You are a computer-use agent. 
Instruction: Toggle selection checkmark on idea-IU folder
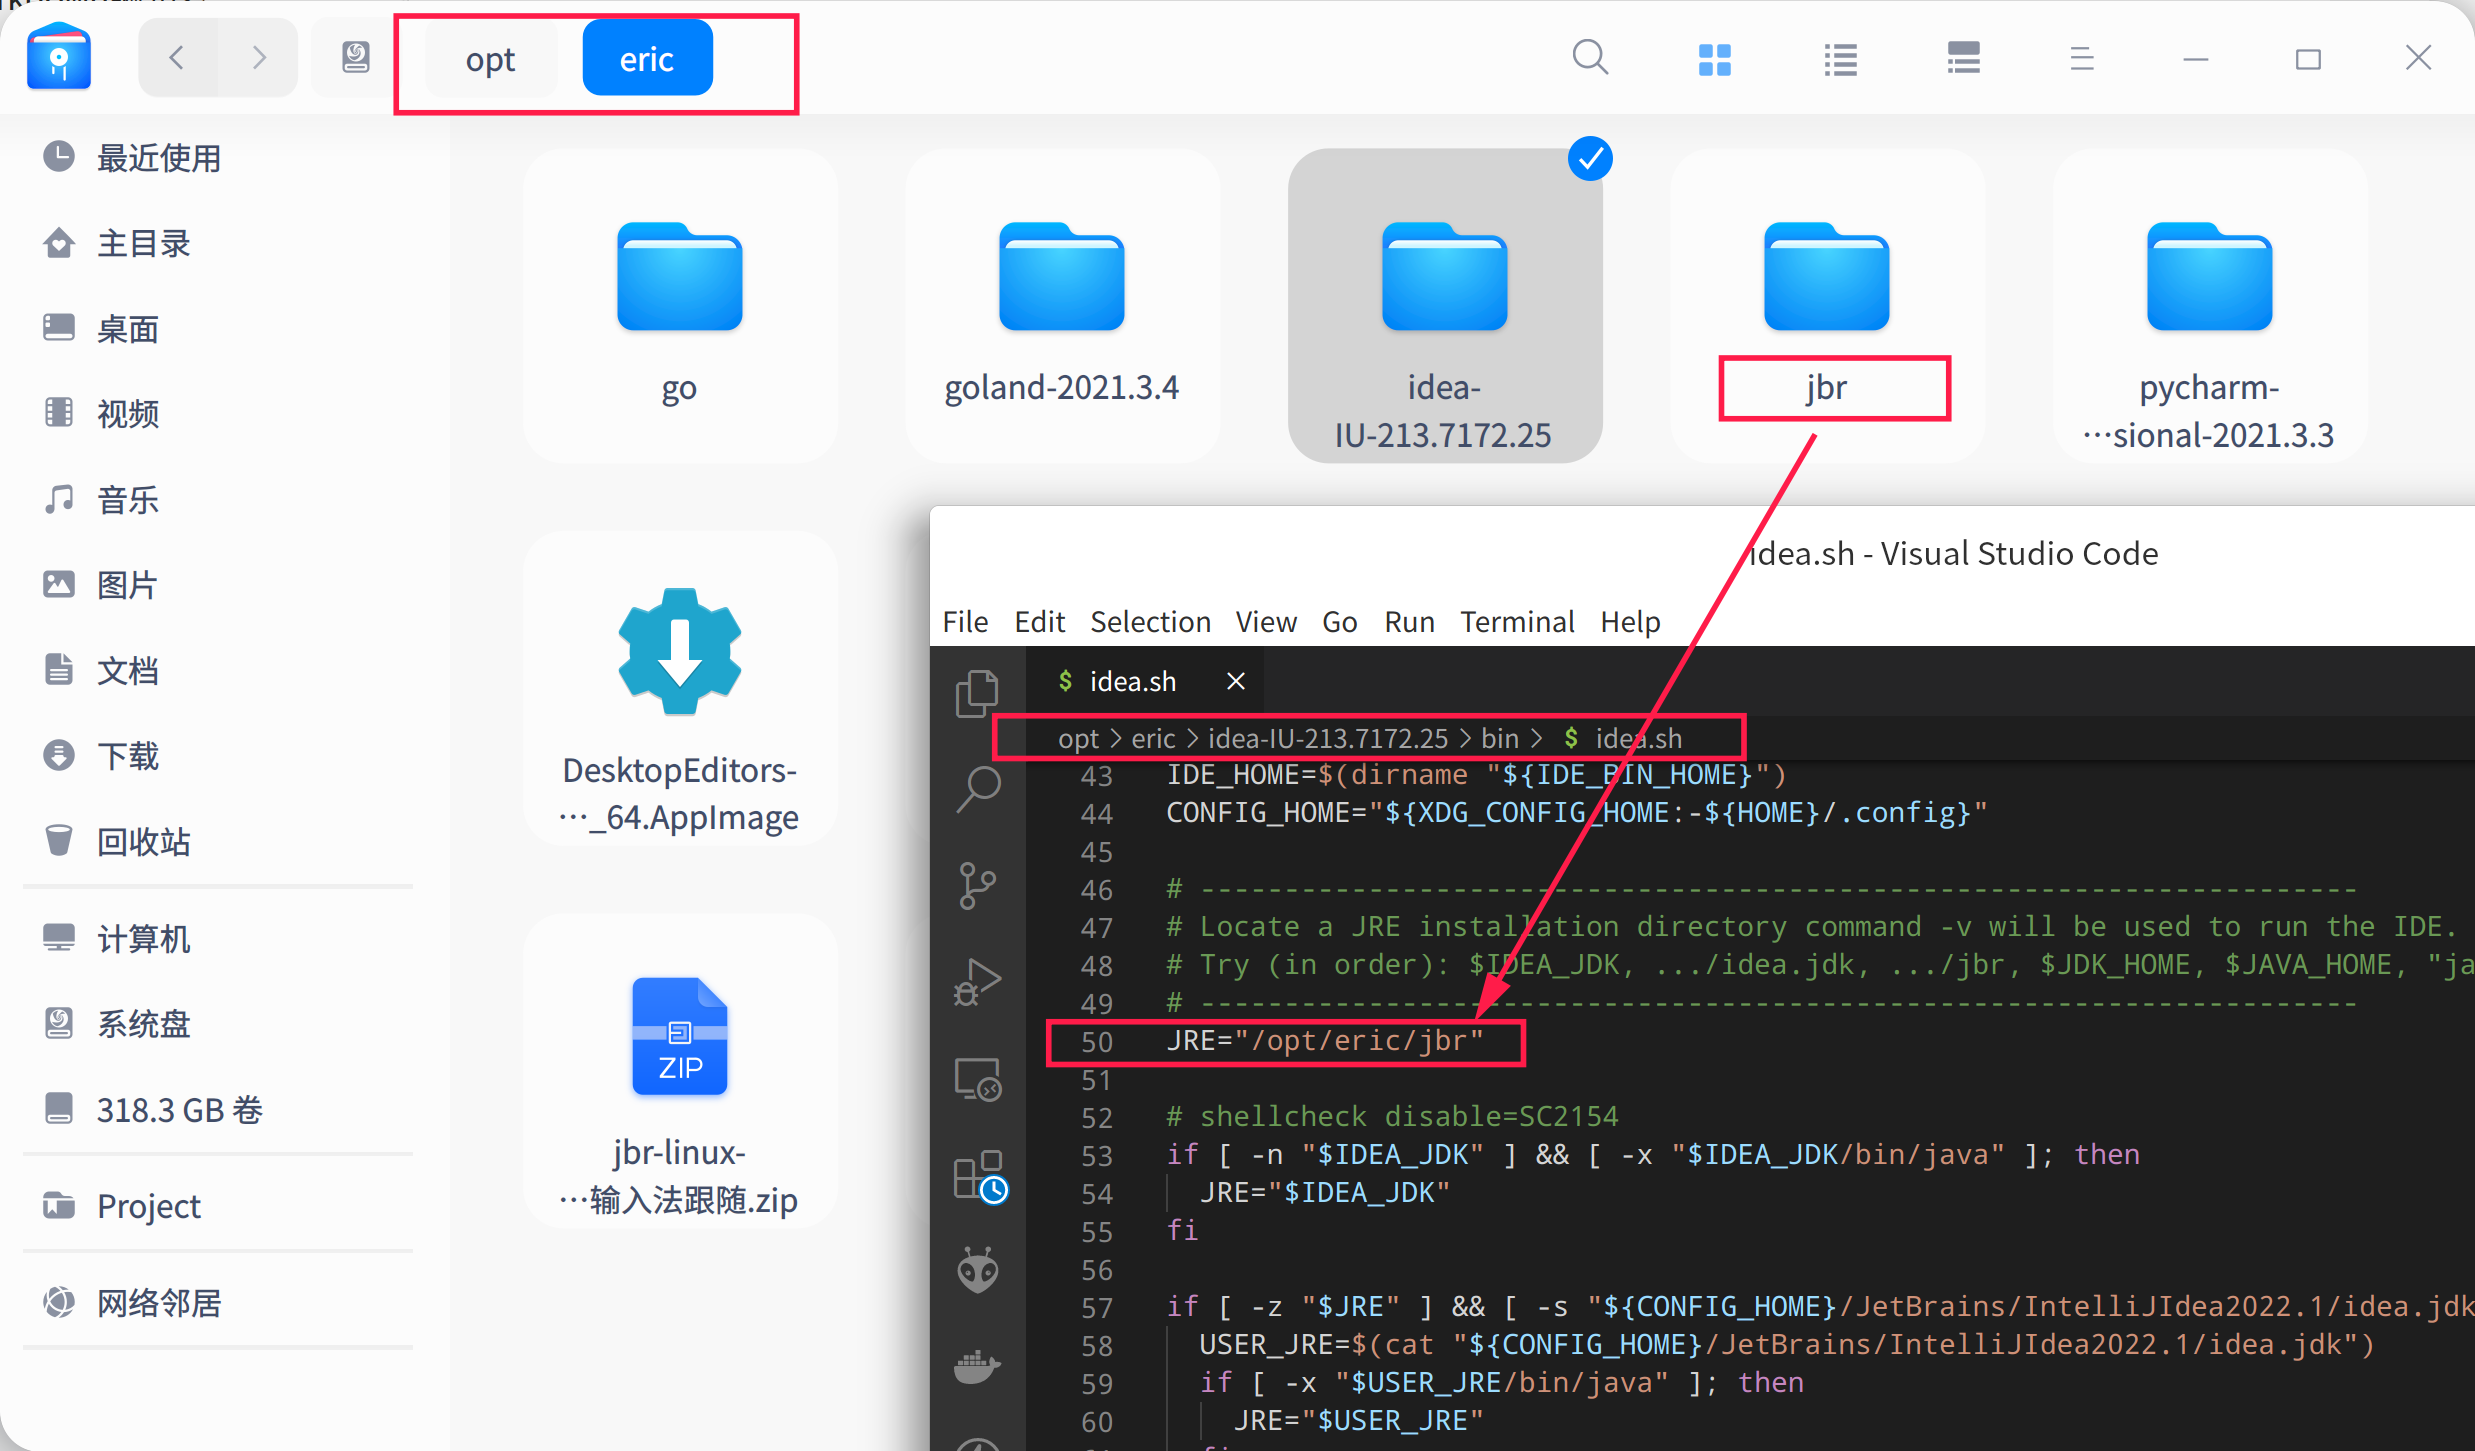click(x=1590, y=159)
